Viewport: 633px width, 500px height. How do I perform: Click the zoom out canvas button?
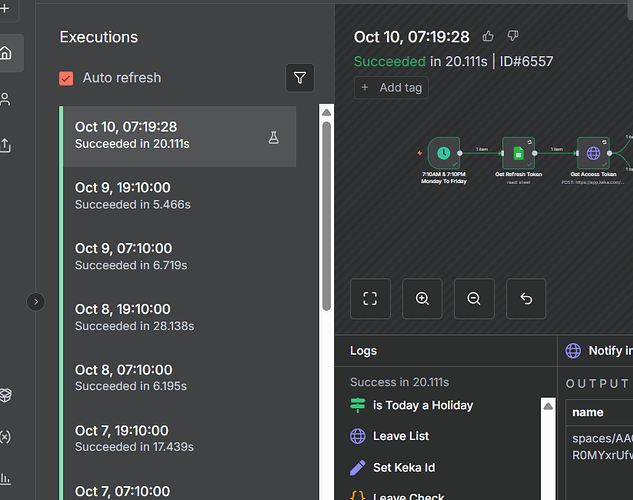pos(474,298)
